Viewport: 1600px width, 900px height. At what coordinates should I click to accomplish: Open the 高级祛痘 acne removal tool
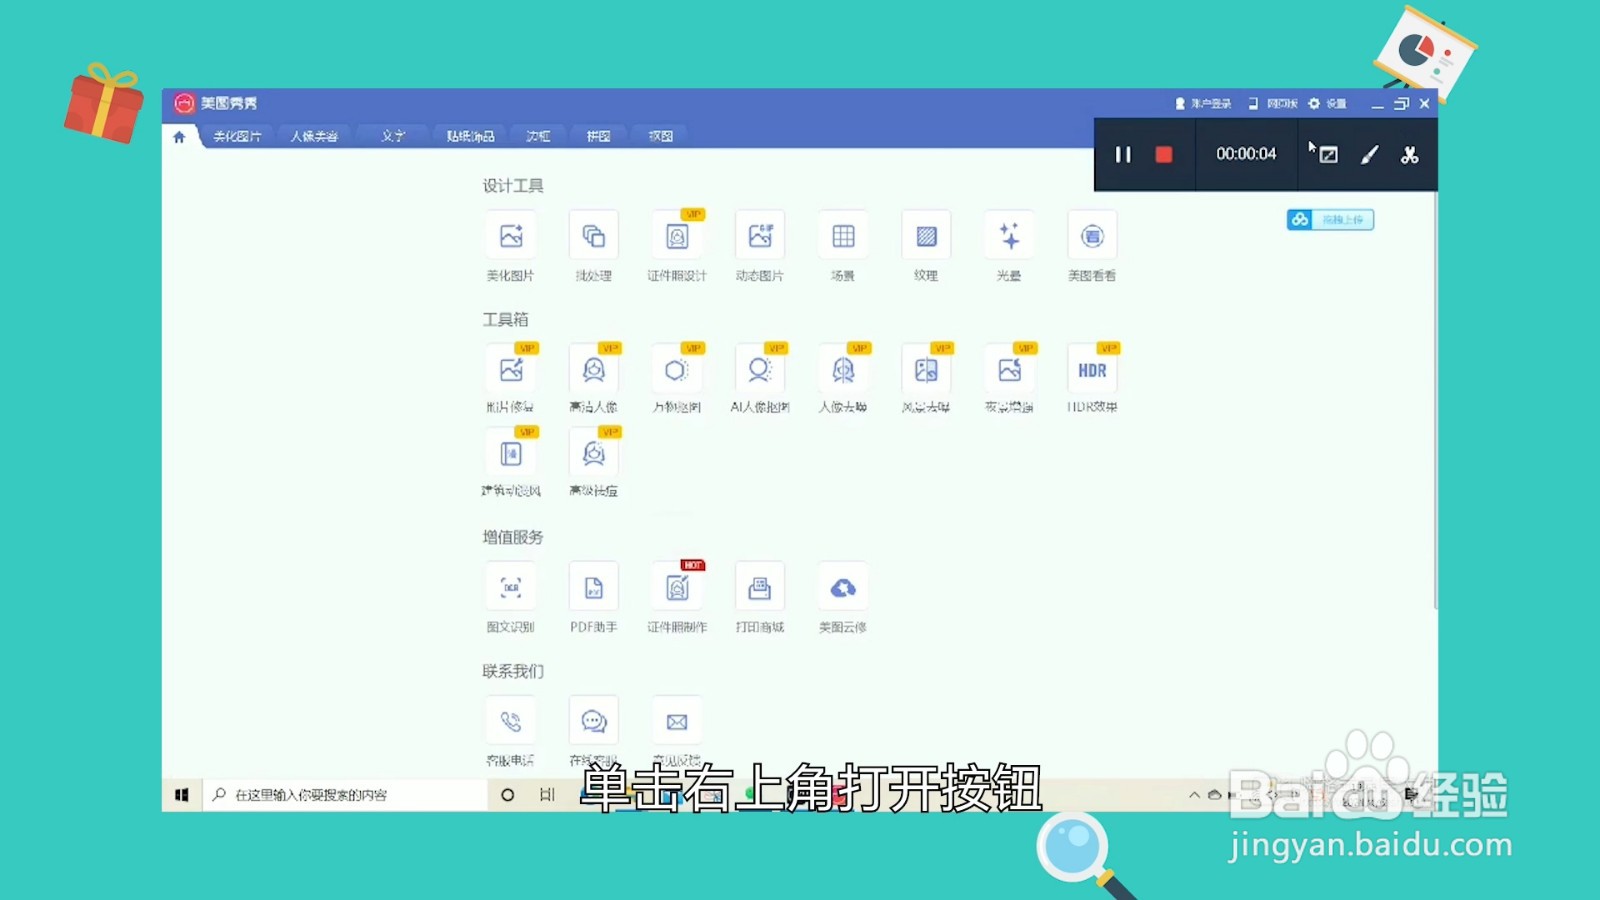click(x=594, y=454)
